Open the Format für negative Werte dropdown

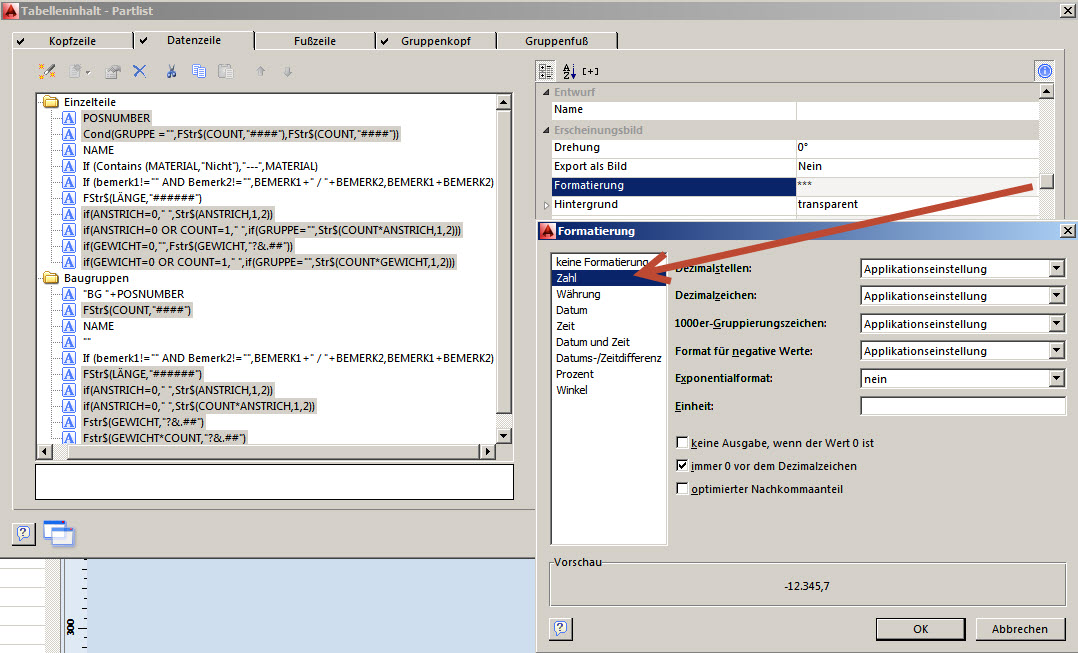1057,351
